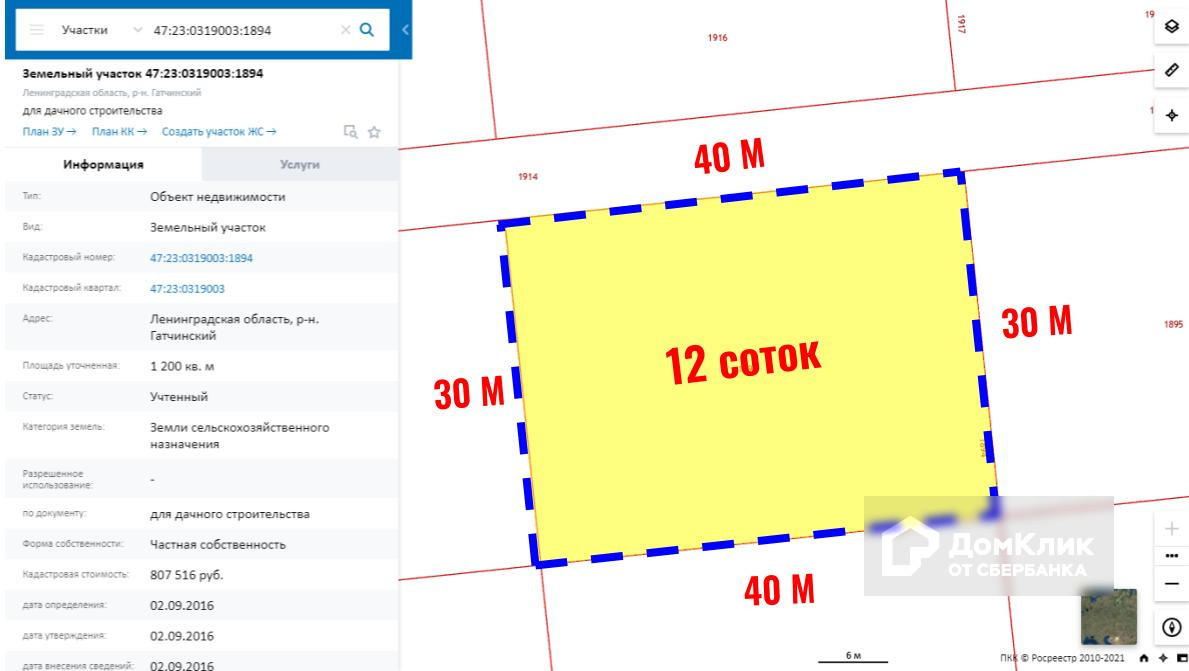Viewport: 1189px width, 671px height.
Task: Open the План ЗУ link
Action: [x=49, y=131]
